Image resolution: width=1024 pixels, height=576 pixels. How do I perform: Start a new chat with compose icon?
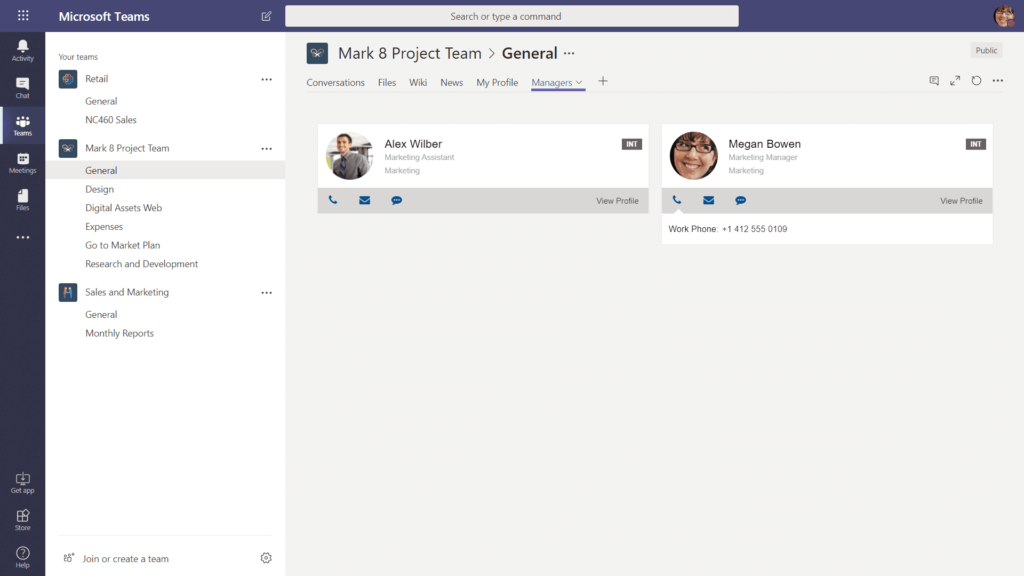click(x=266, y=16)
